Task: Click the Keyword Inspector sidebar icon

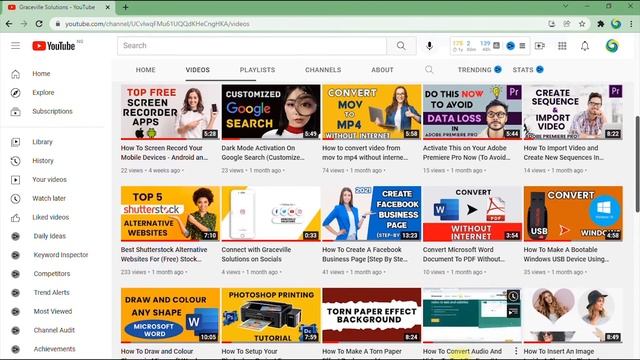Action: [x=16, y=255]
